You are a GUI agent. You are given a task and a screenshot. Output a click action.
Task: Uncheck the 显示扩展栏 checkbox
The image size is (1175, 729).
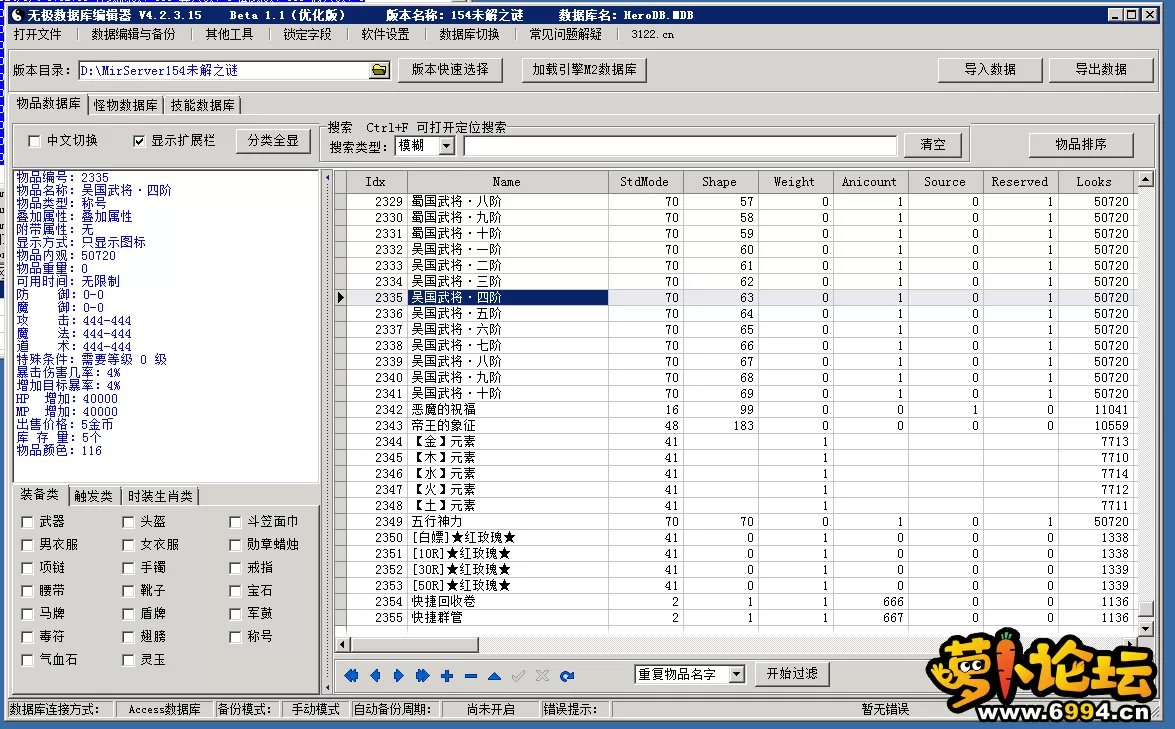tap(139, 141)
